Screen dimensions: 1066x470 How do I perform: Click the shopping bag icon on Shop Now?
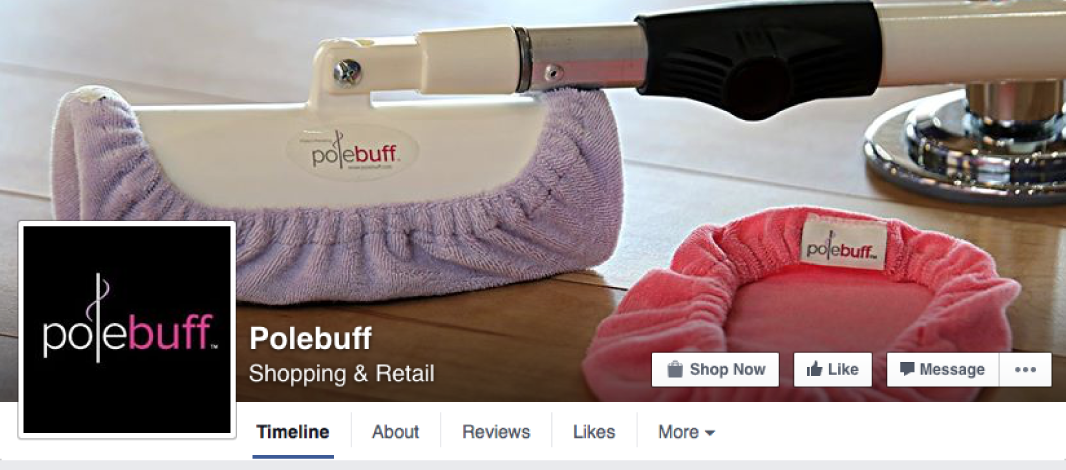(x=674, y=369)
